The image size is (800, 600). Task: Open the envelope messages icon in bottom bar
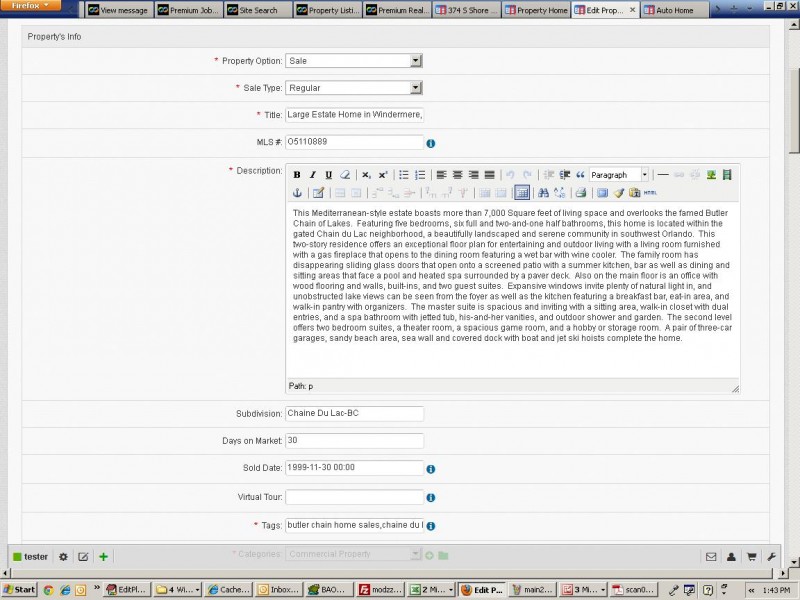(711, 557)
